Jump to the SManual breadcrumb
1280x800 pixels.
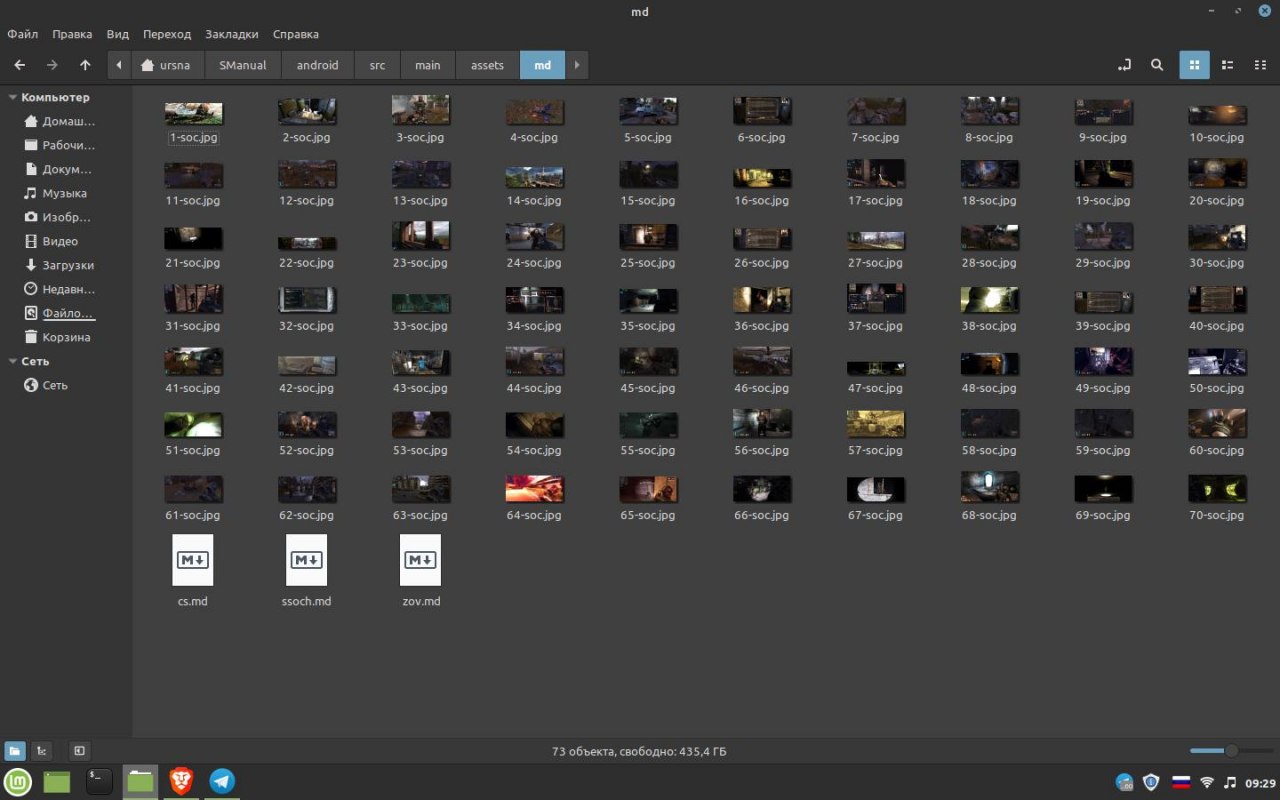click(x=243, y=65)
